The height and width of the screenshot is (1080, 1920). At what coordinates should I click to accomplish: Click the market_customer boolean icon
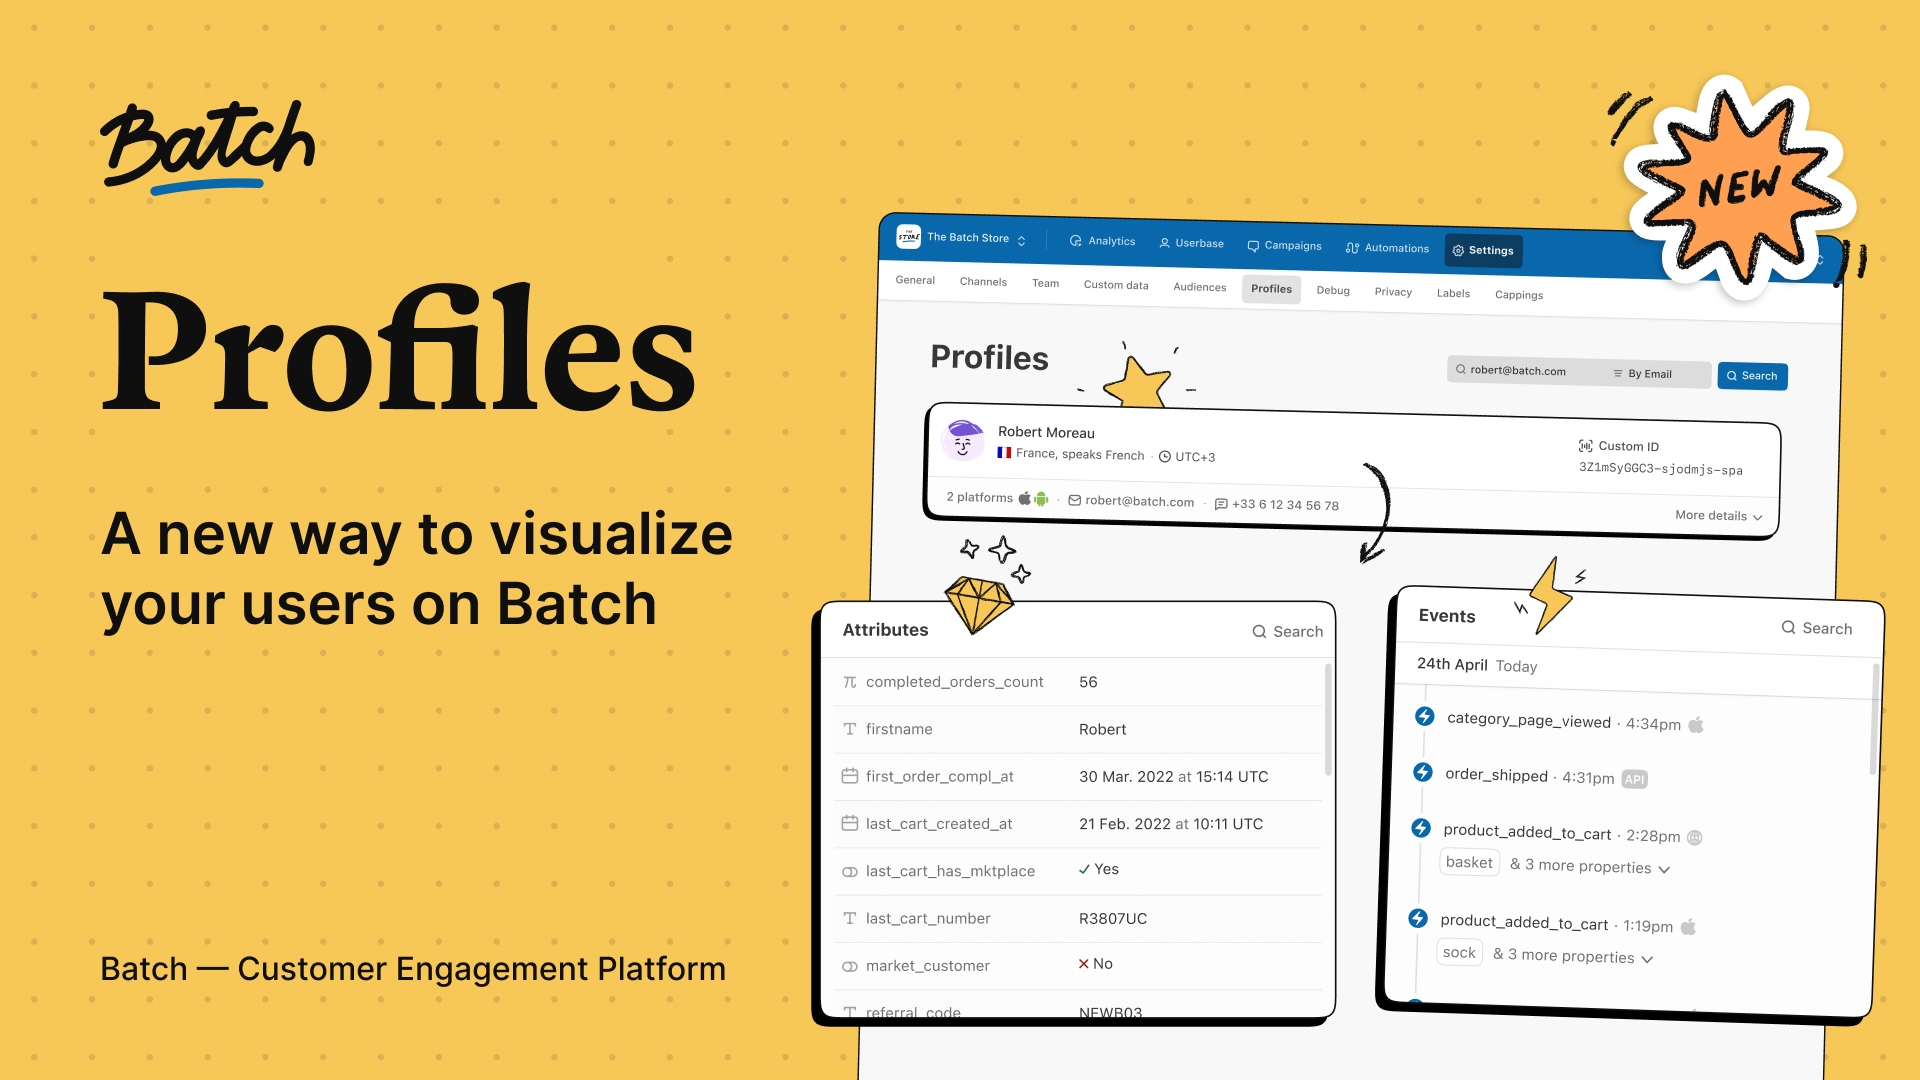[850, 966]
